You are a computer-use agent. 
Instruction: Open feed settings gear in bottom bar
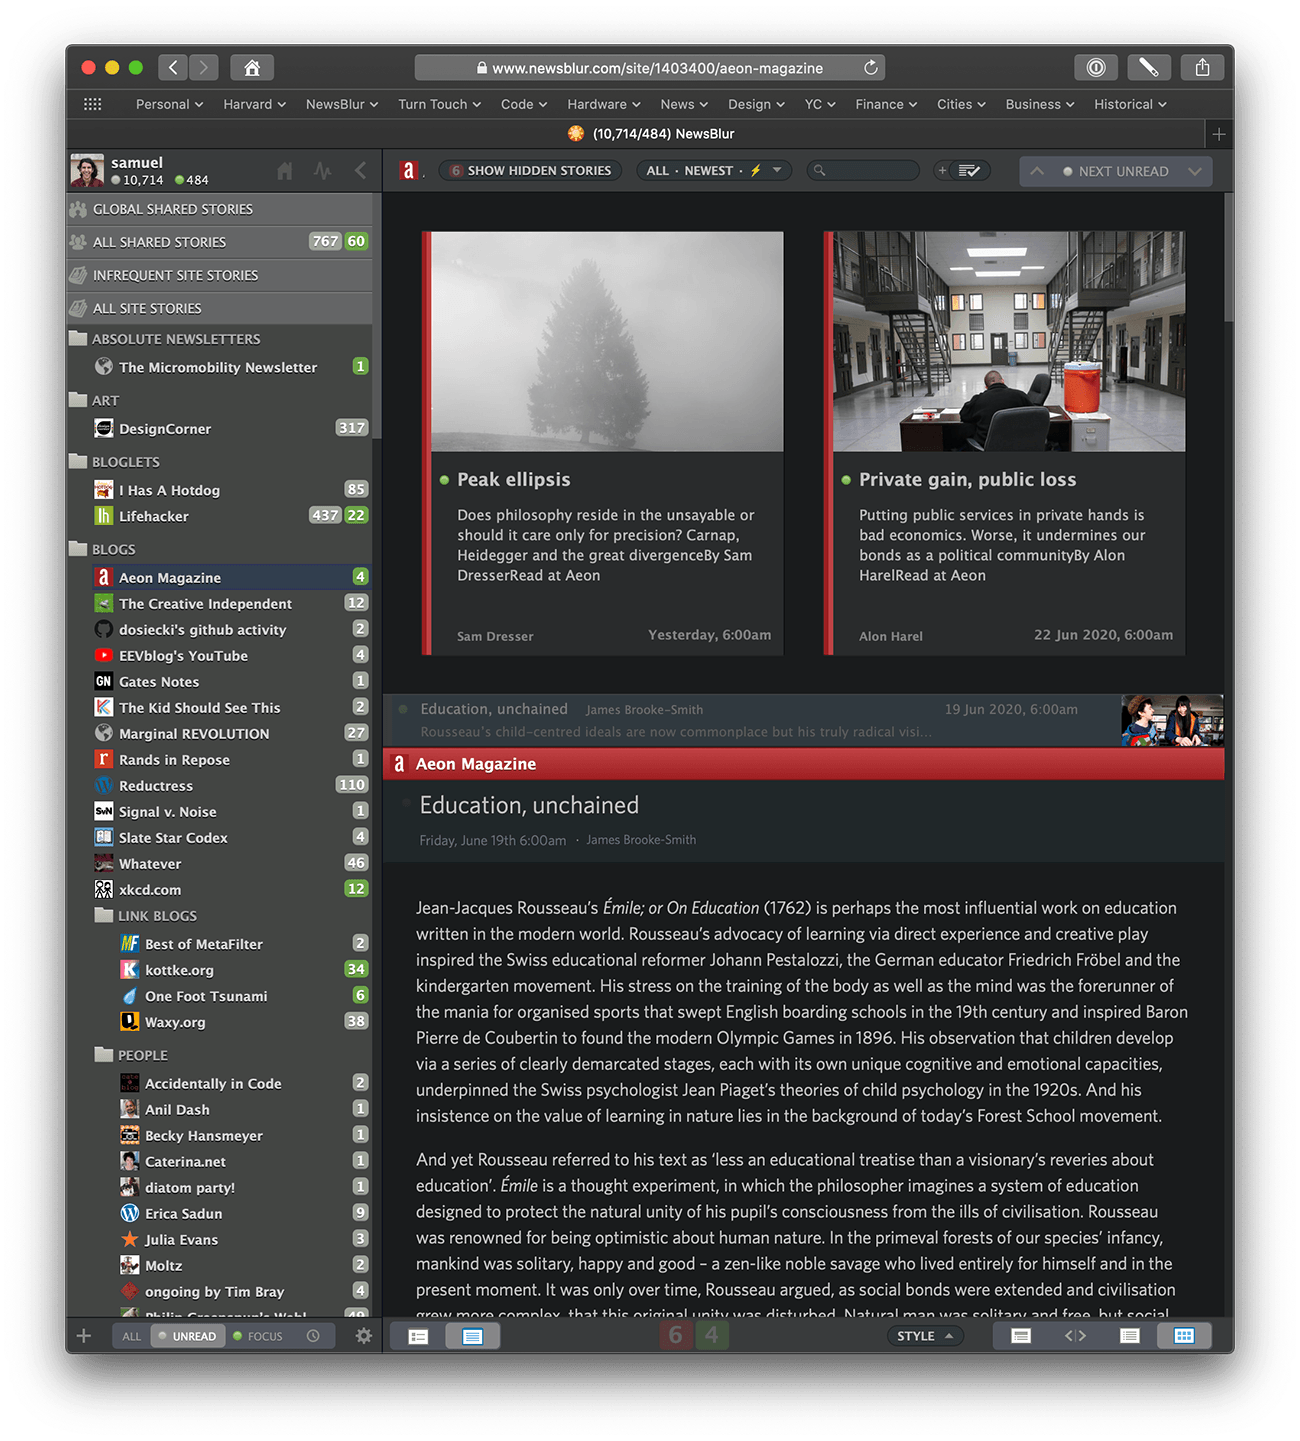coord(363,1335)
